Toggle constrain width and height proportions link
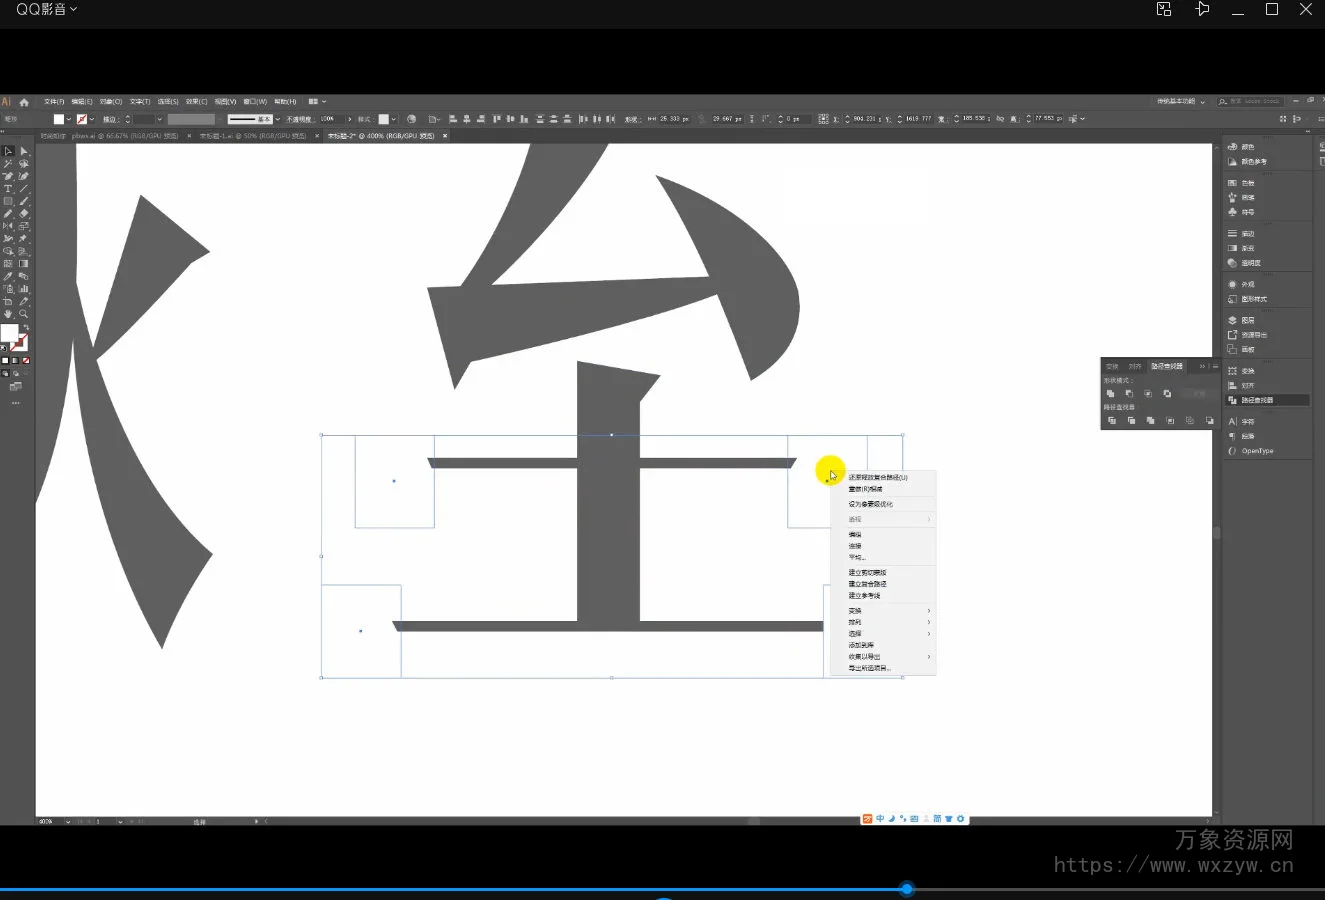The image size is (1325, 900). pyautogui.click(x=1000, y=119)
